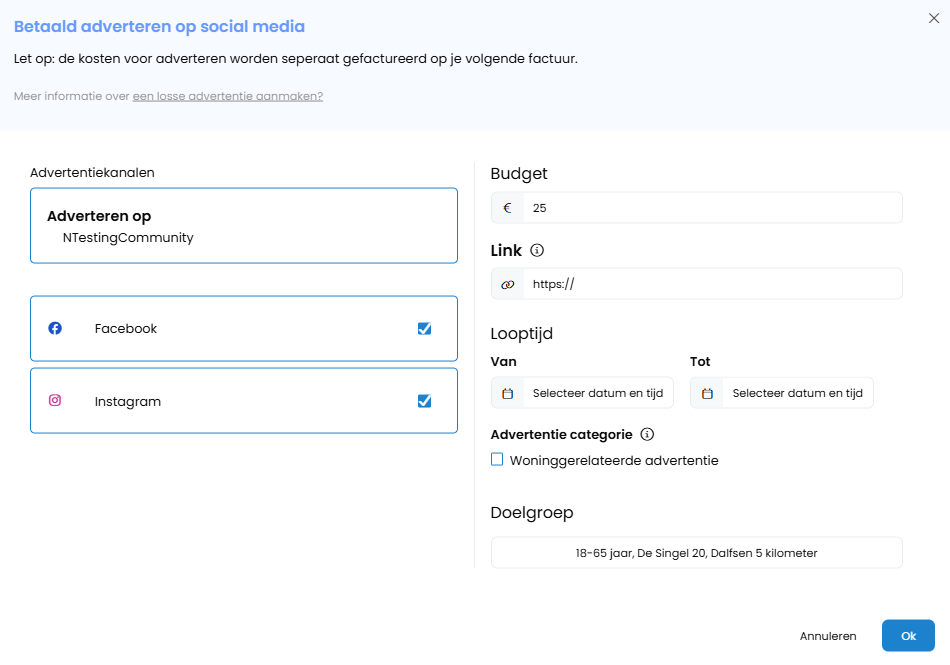
Task: Select the Adverteren op NTestingCommunity box
Action: point(244,226)
